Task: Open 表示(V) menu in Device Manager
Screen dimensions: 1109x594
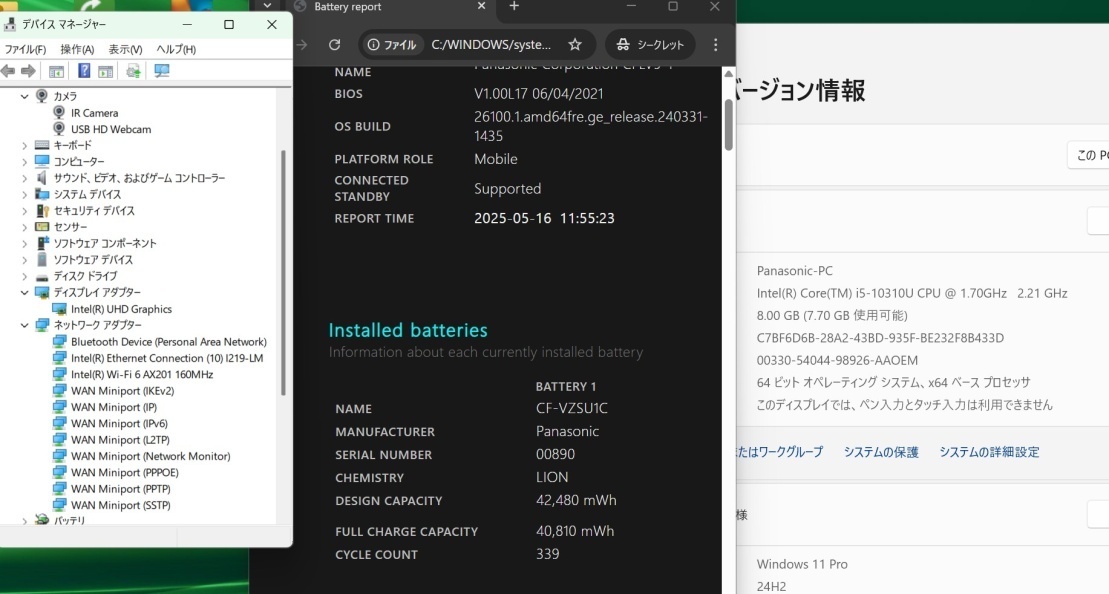Action: [125, 50]
